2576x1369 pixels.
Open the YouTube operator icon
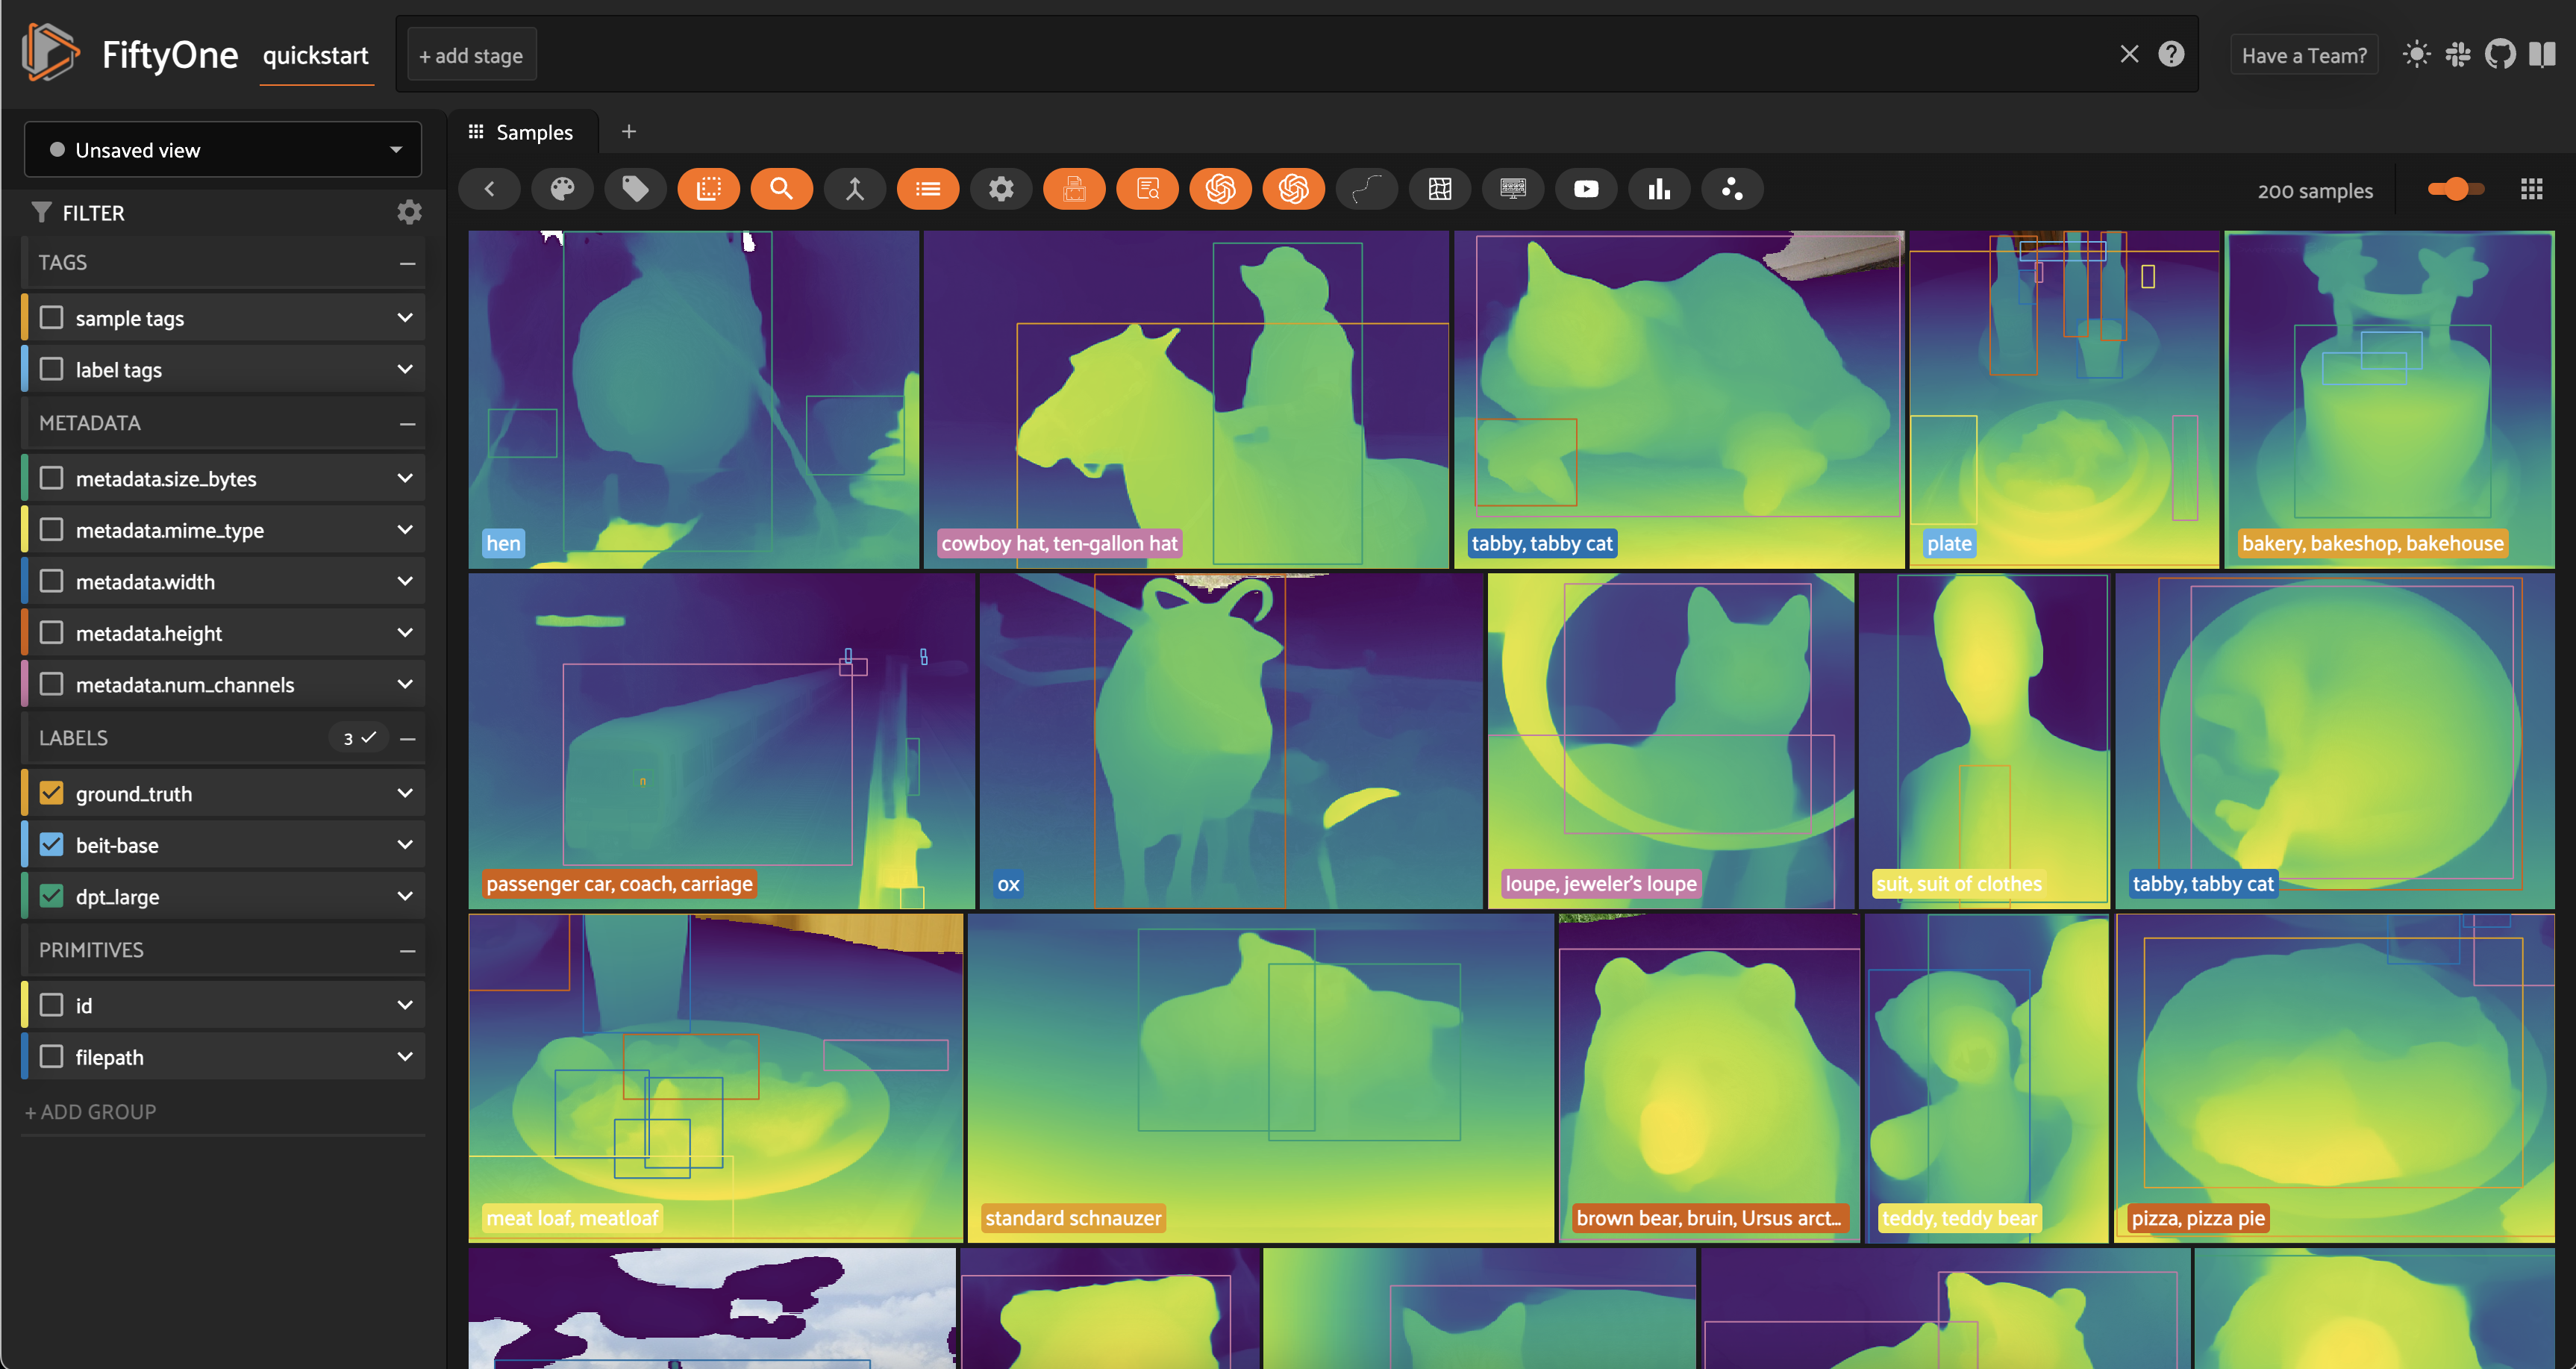click(1586, 189)
